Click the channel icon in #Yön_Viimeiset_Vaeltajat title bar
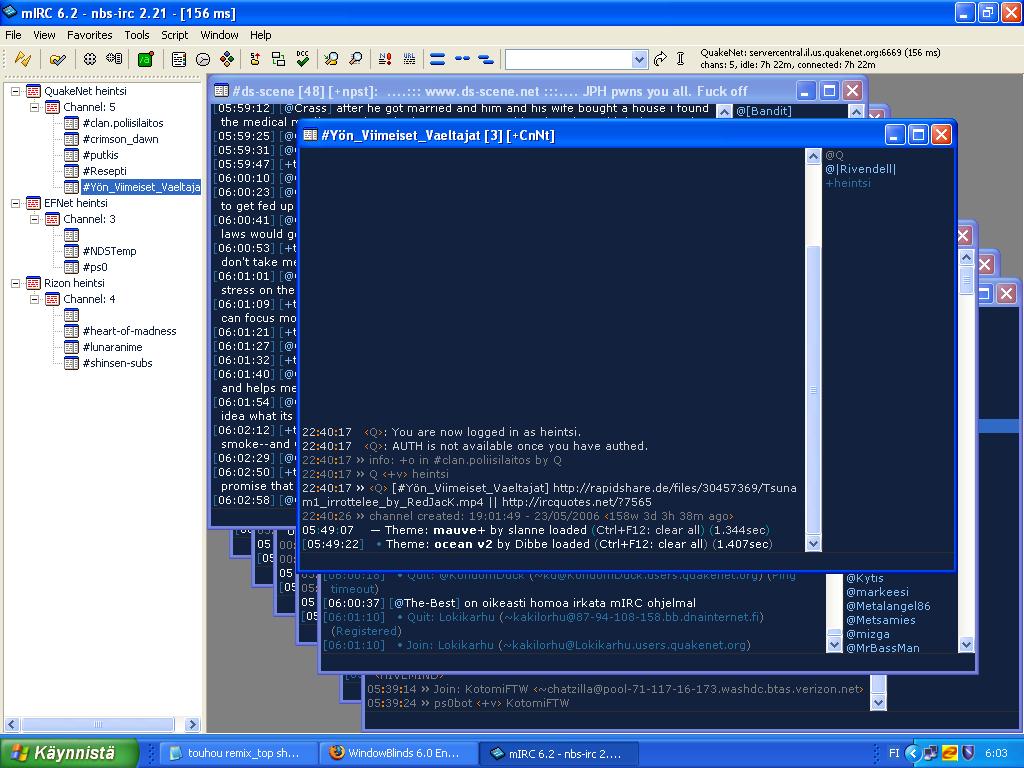Screen dimensions: 1024x768 [x=311, y=135]
